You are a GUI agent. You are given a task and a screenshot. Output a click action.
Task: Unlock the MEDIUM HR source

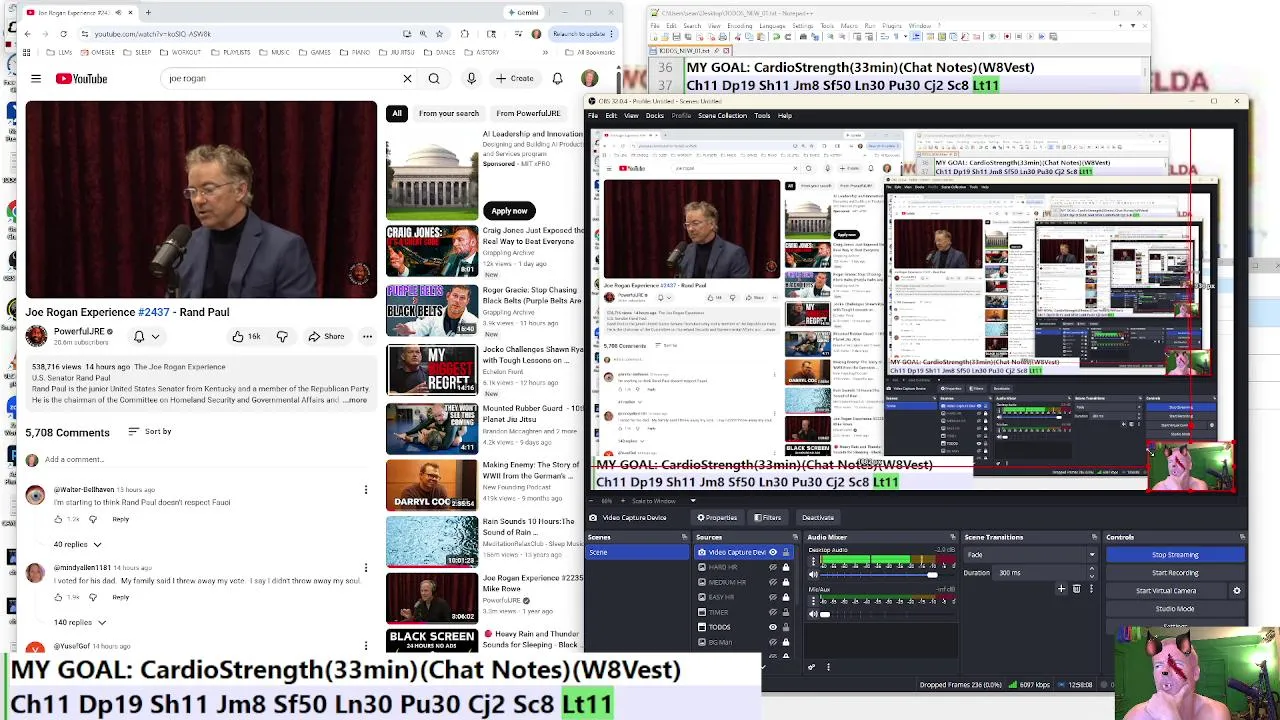tap(786, 582)
